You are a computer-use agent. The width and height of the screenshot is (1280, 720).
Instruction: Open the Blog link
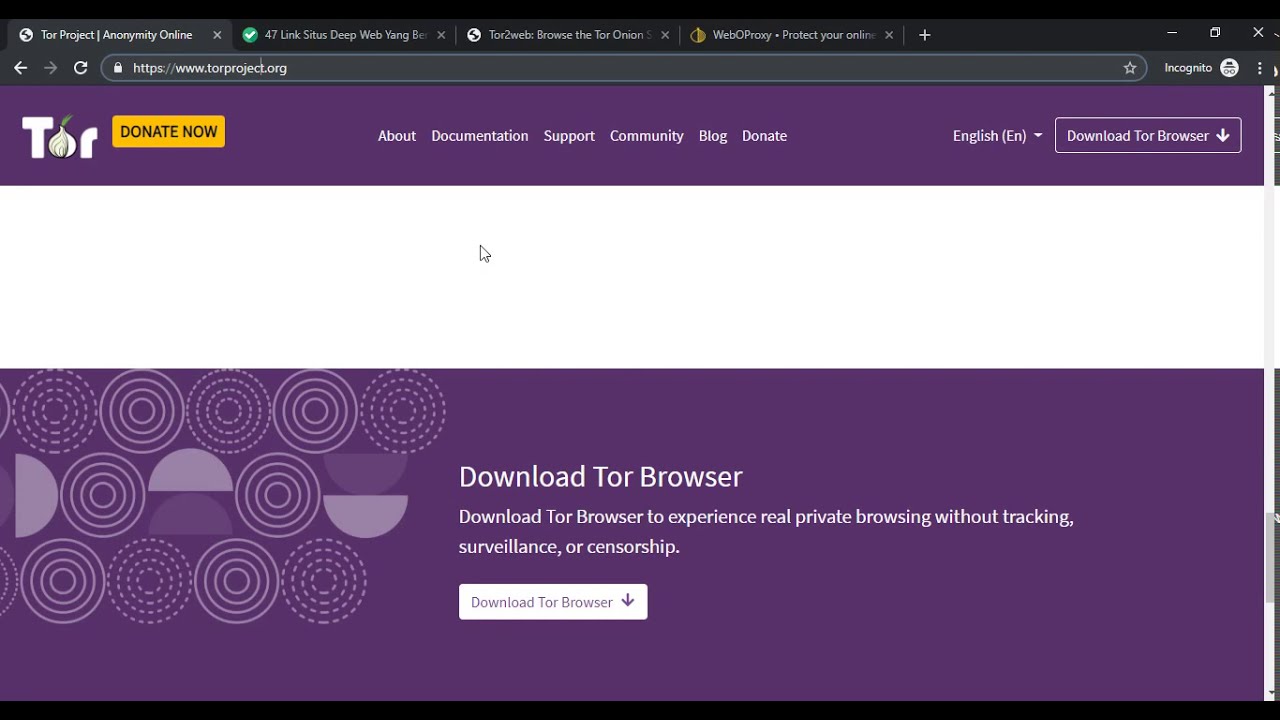pos(713,136)
